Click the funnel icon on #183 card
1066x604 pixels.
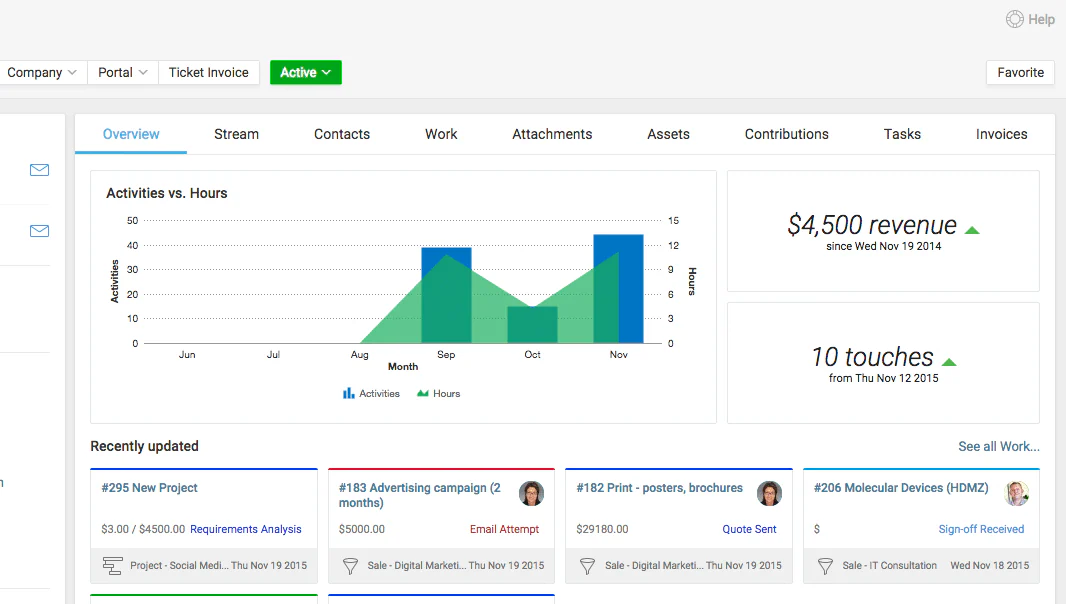point(350,566)
